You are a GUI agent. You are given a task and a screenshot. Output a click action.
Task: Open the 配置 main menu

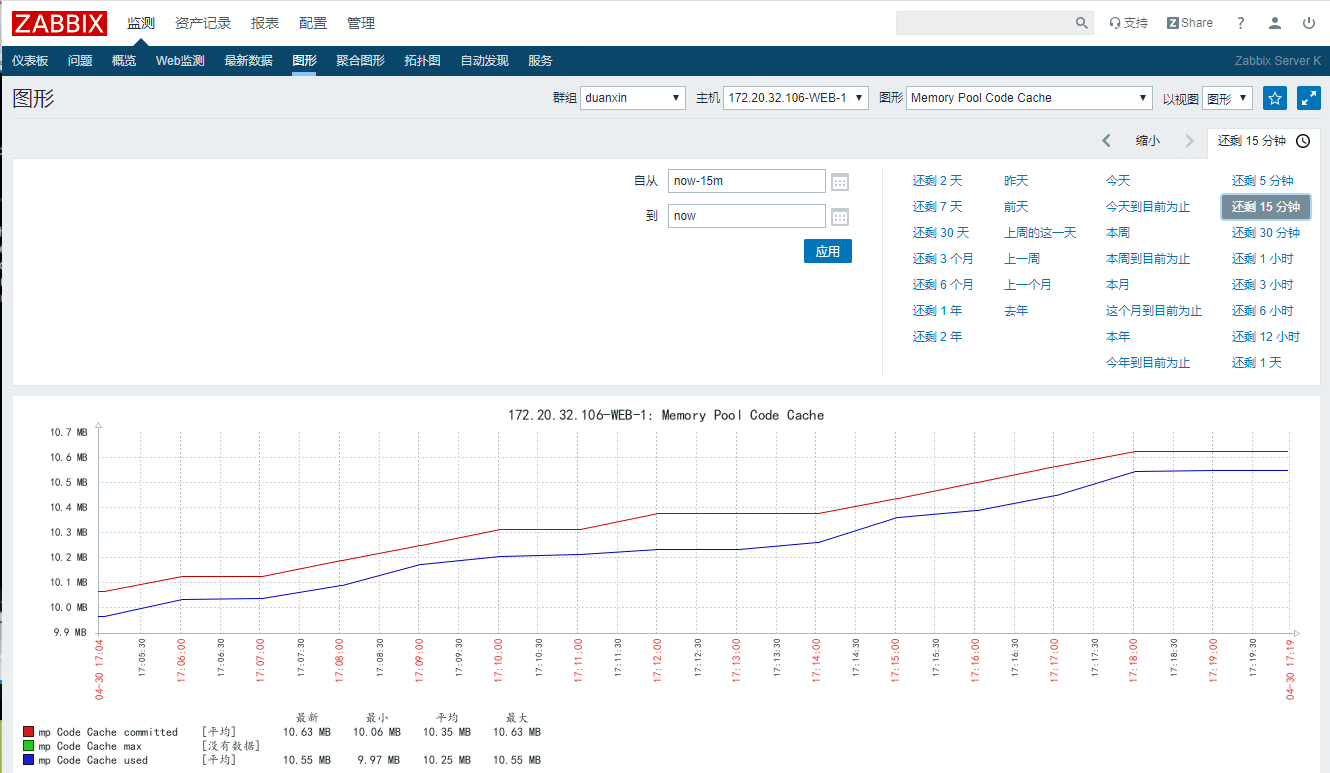point(313,23)
